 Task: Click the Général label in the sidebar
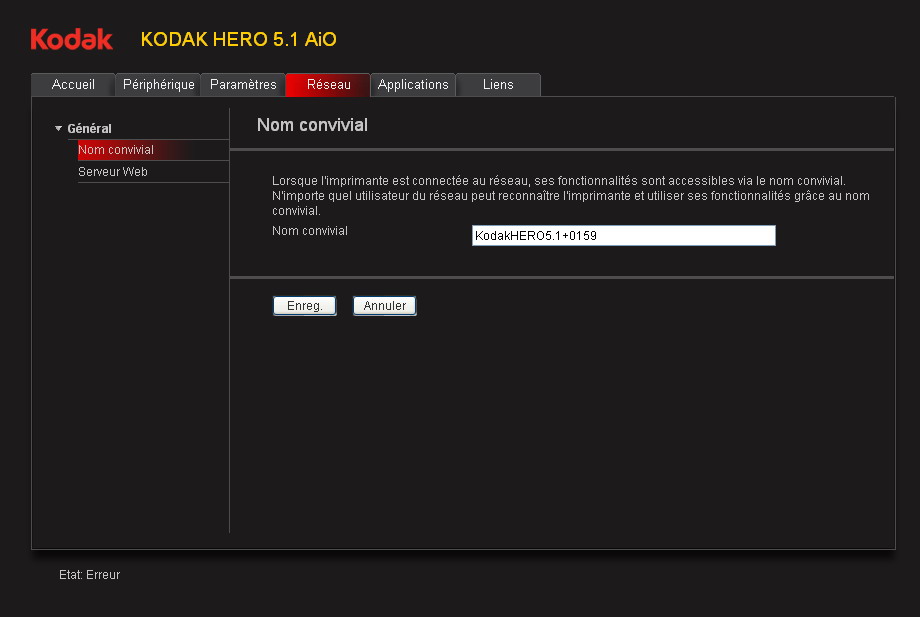point(89,128)
